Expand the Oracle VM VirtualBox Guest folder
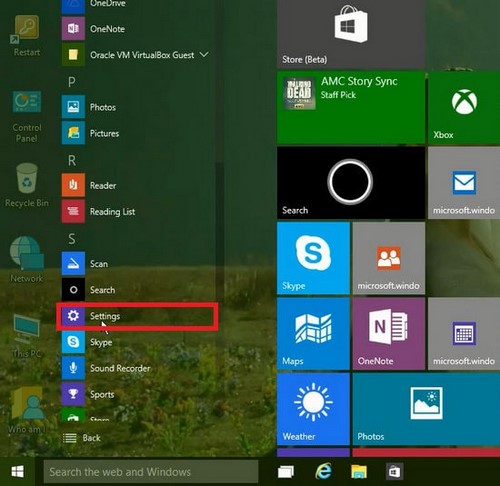 pos(204,54)
